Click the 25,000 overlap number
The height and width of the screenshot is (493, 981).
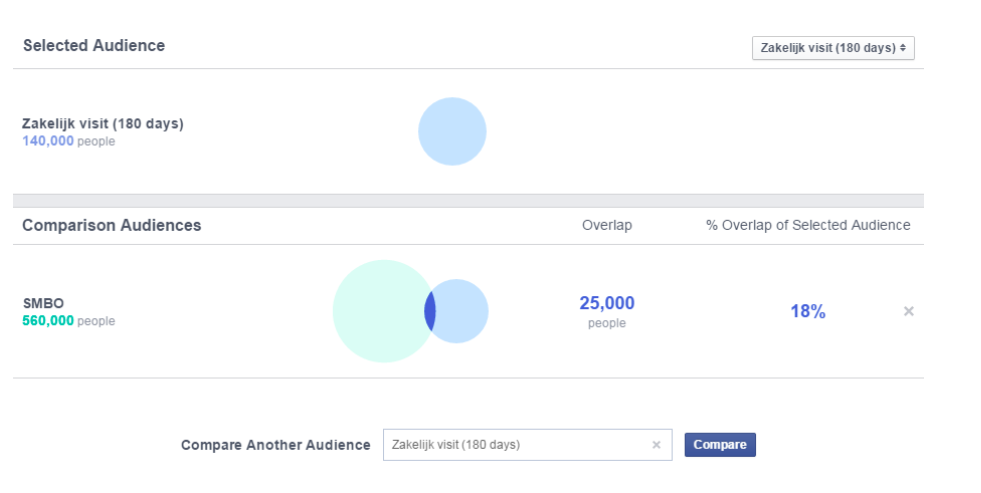(x=606, y=303)
